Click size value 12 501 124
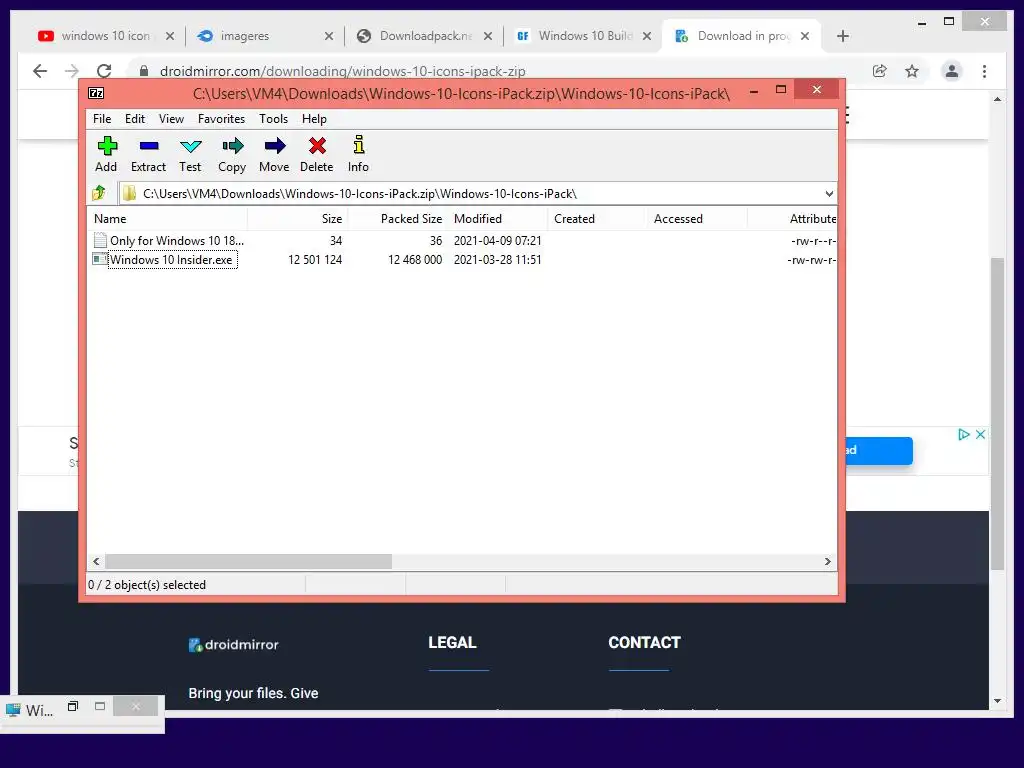1024x768 pixels. tap(315, 260)
